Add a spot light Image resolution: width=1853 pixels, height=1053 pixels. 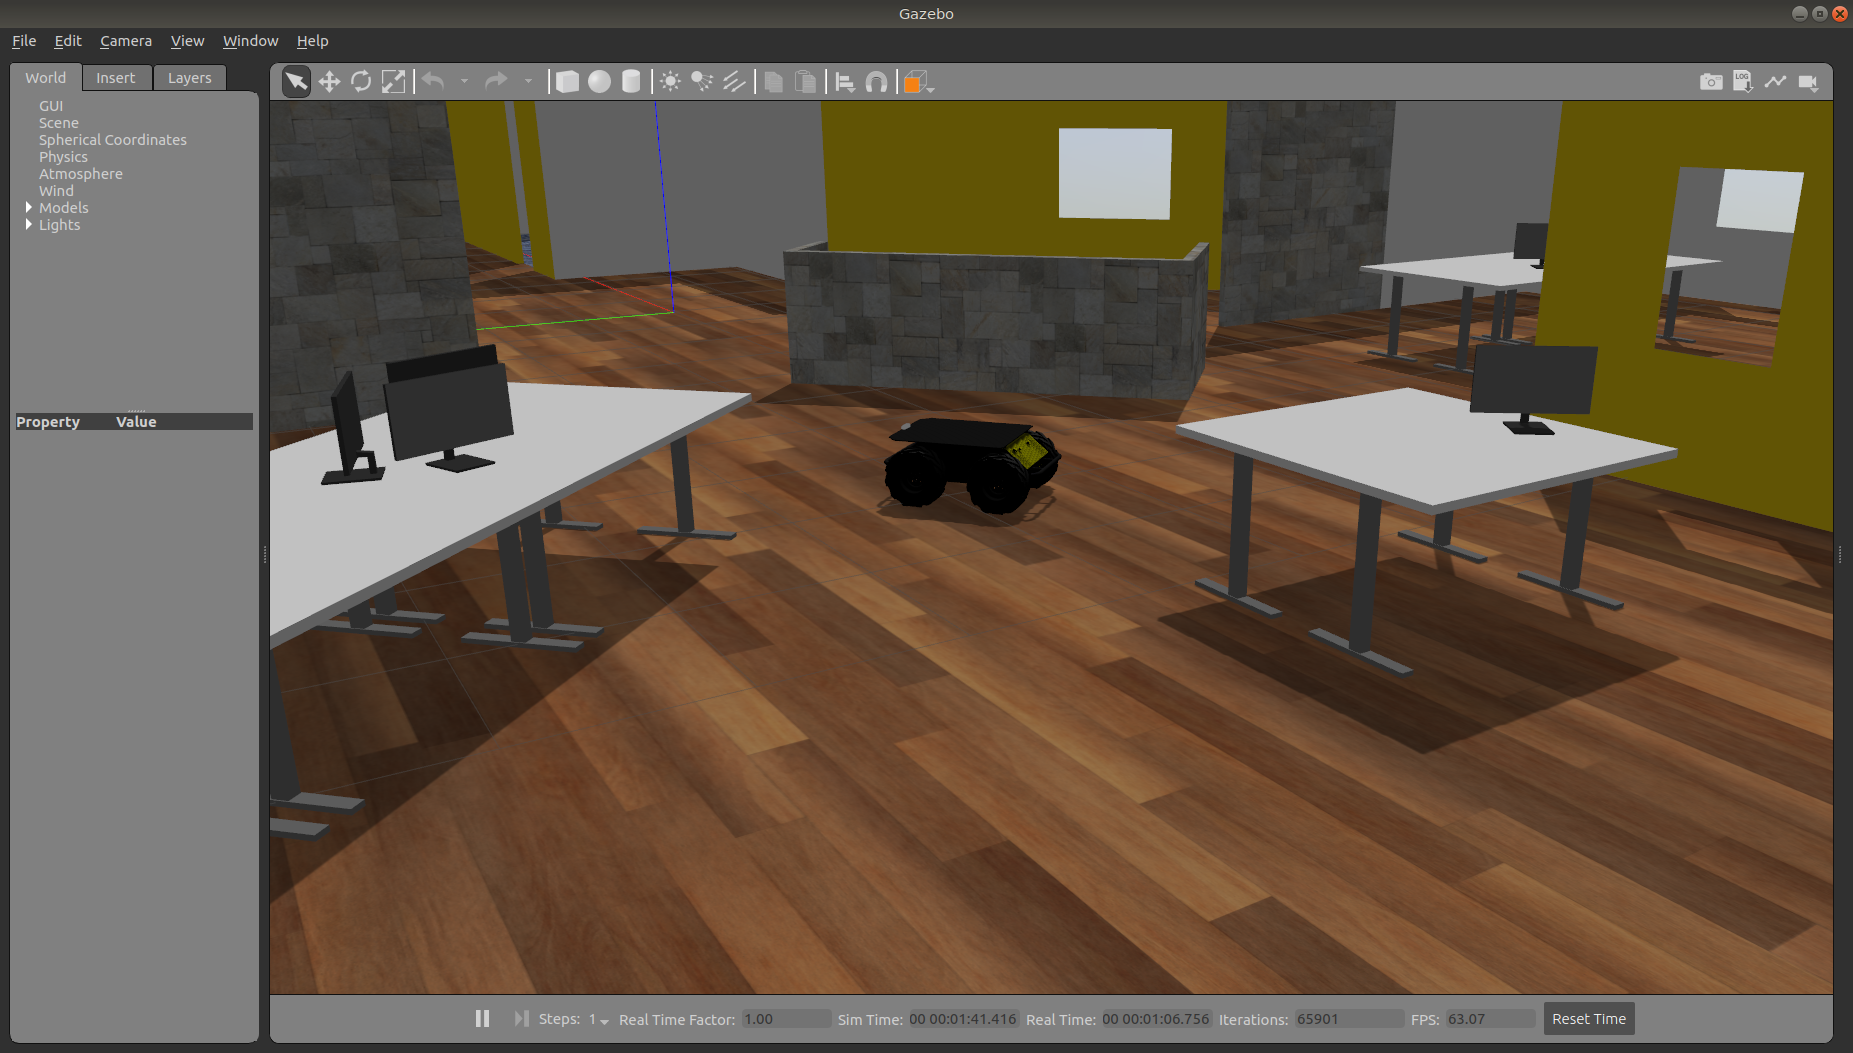(x=702, y=82)
